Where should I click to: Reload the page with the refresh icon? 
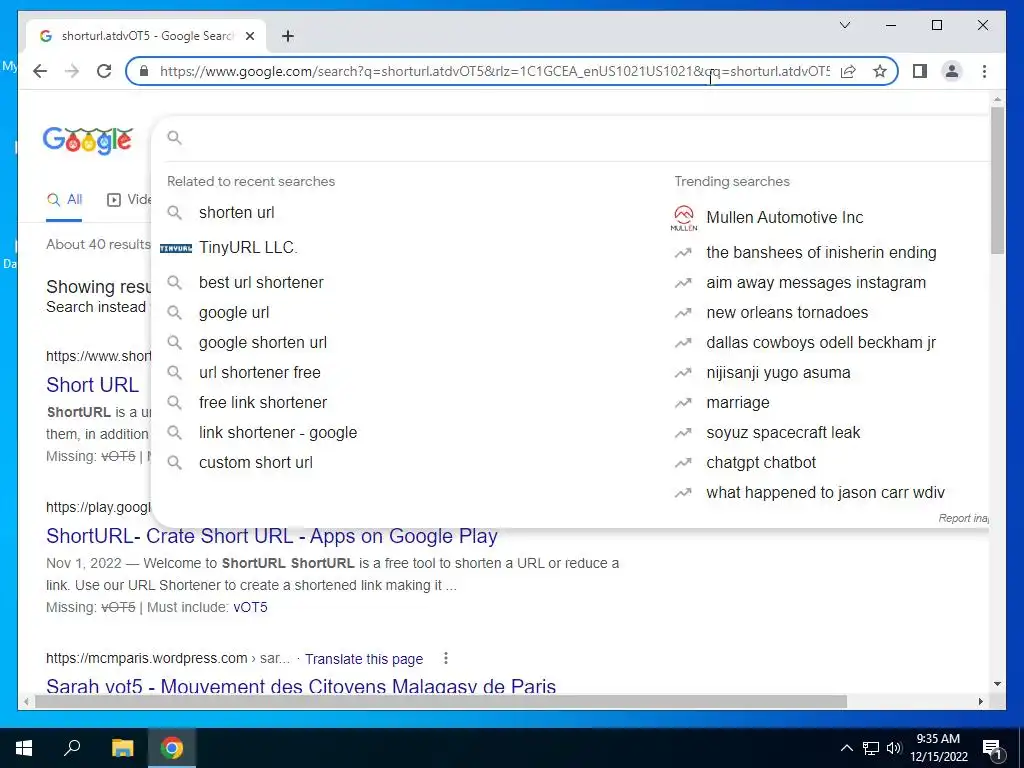click(x=104, y=71)
